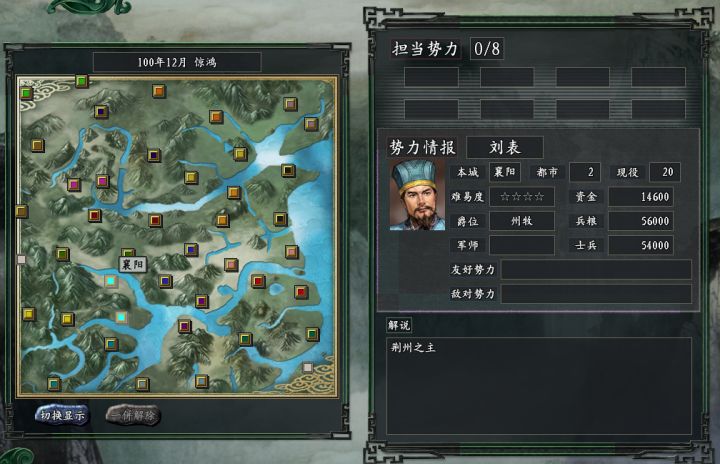Click the 难易度 star rating field
The height and width of the screenshot is (464, 720).
[x=522, y=197]
